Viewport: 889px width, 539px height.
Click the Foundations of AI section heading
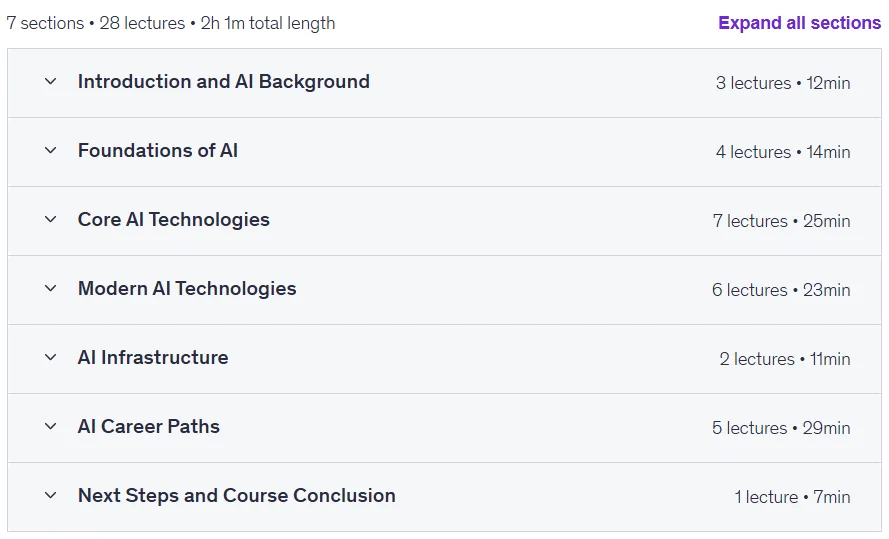(158, 151)
